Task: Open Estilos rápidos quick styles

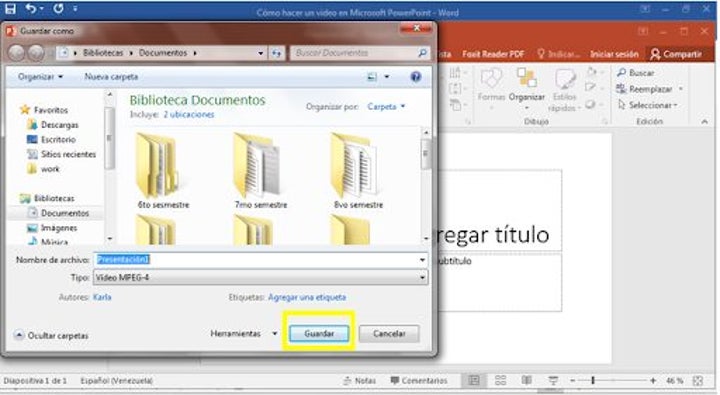Action: 564,90
